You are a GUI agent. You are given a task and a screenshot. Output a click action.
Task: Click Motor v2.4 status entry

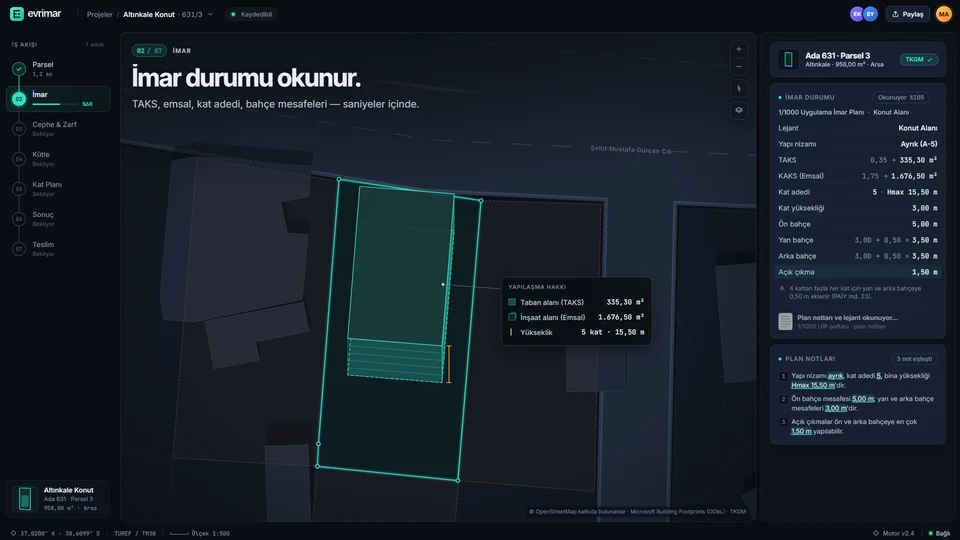pos(893,533)
